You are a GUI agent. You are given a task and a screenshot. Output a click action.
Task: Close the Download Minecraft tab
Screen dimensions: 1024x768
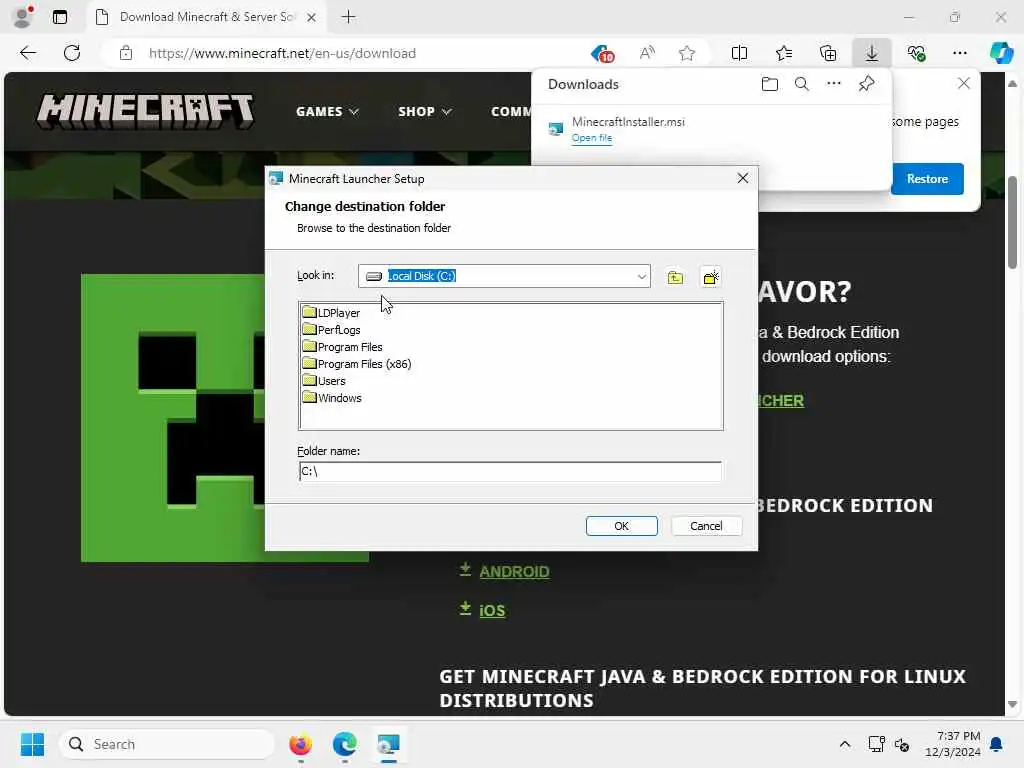(312, 17)
